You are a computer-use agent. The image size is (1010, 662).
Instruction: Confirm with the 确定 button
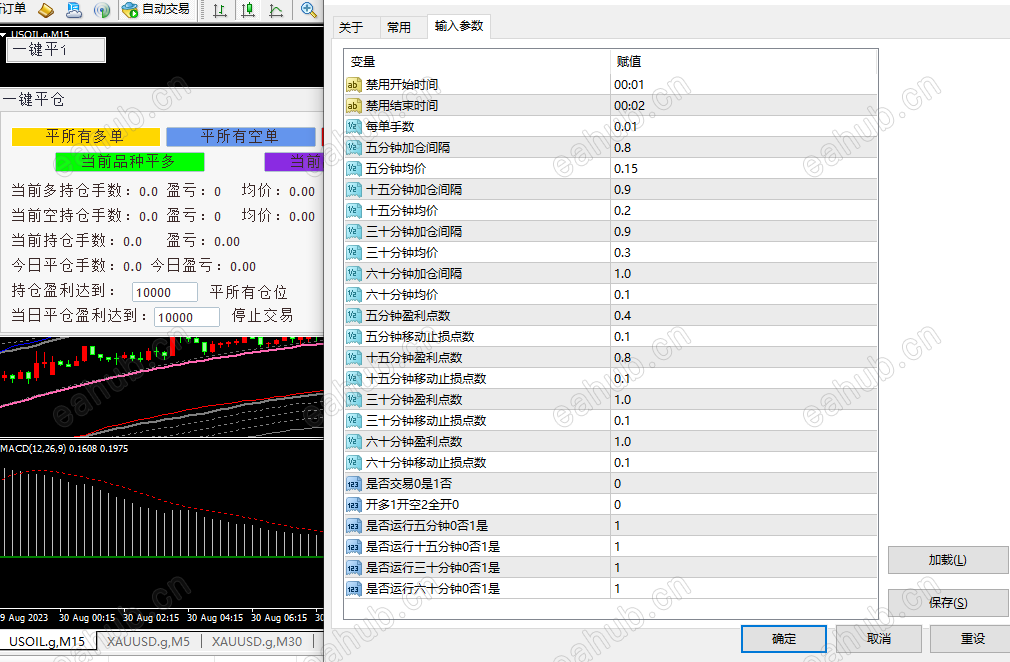point(784,639)
